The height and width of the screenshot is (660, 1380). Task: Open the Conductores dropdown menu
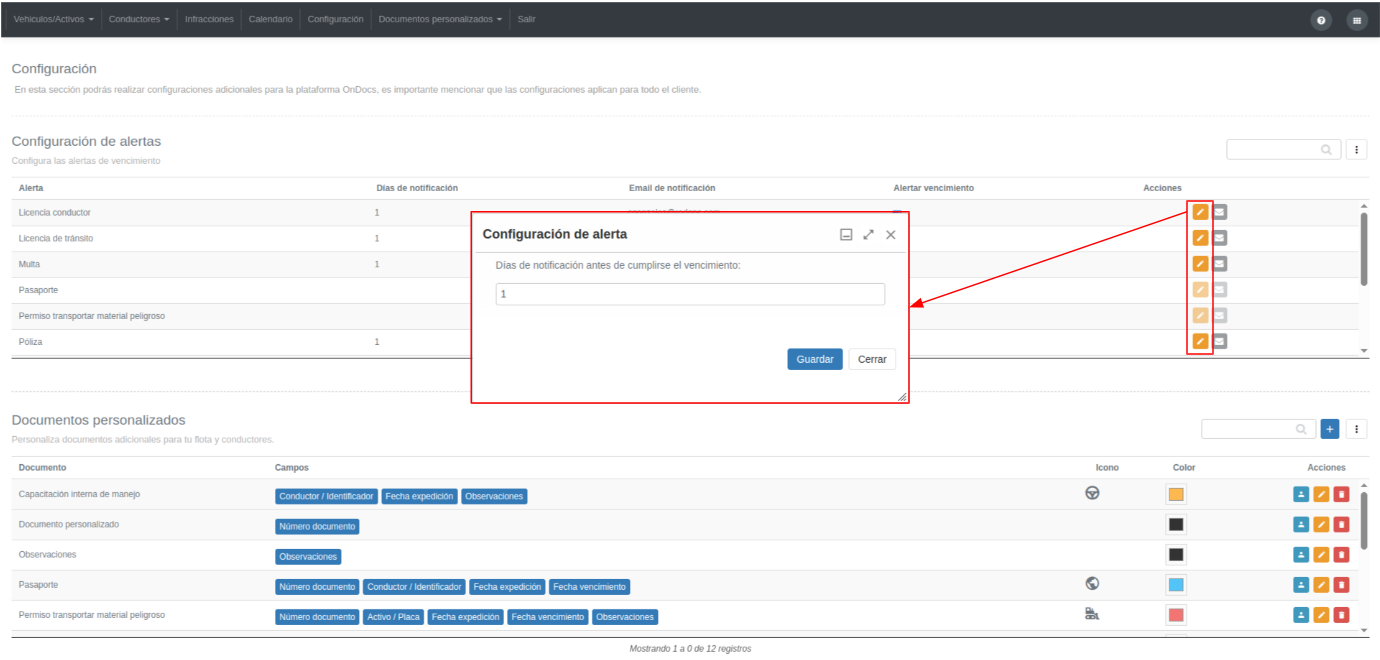(139, 19)
